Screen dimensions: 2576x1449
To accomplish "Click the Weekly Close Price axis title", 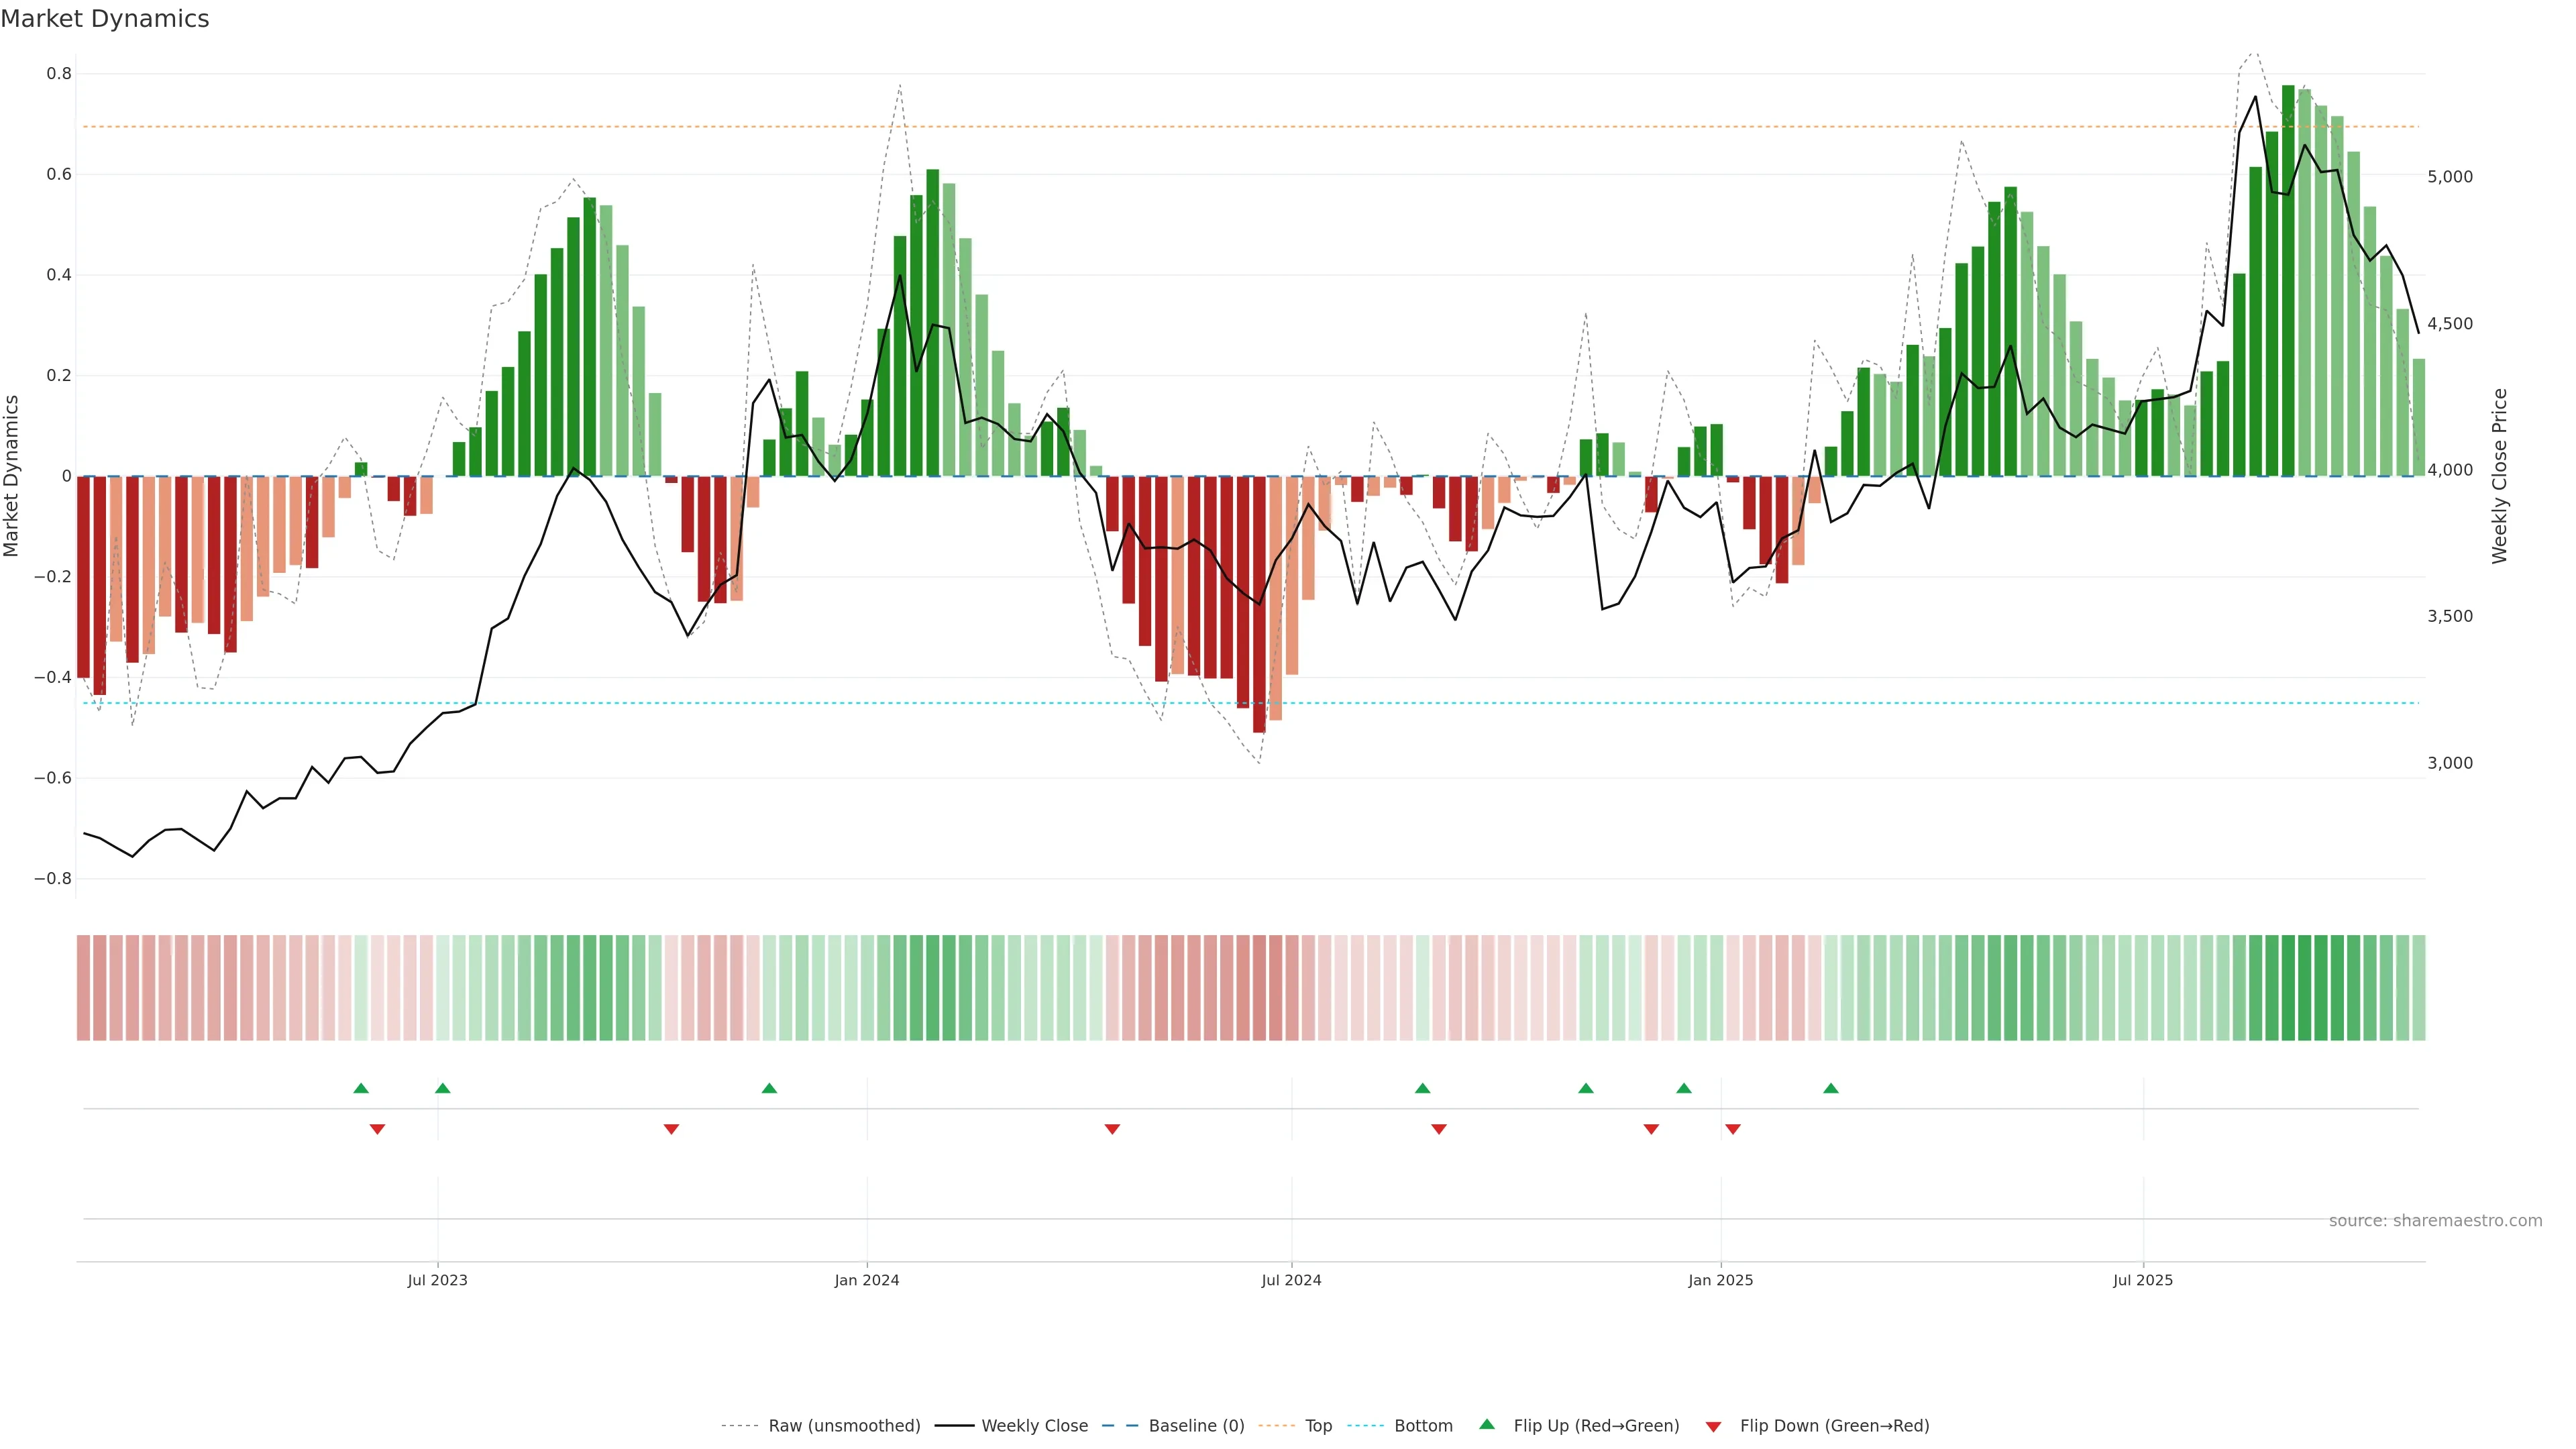I will [x=2500, y=476].
